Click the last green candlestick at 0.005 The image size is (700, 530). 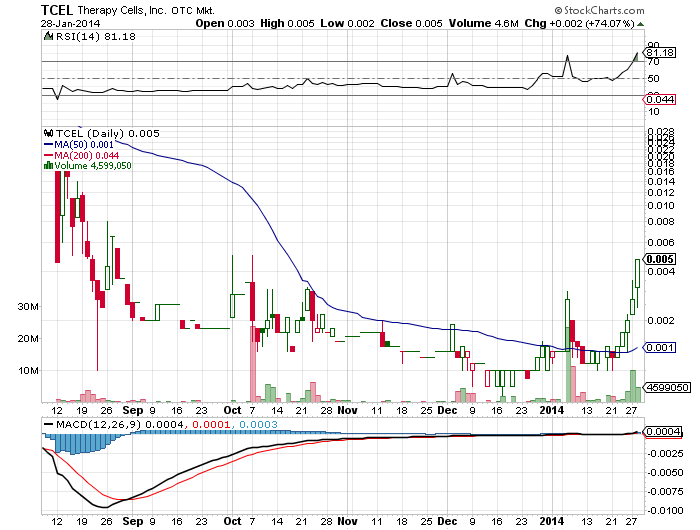(x=638, y=273)
